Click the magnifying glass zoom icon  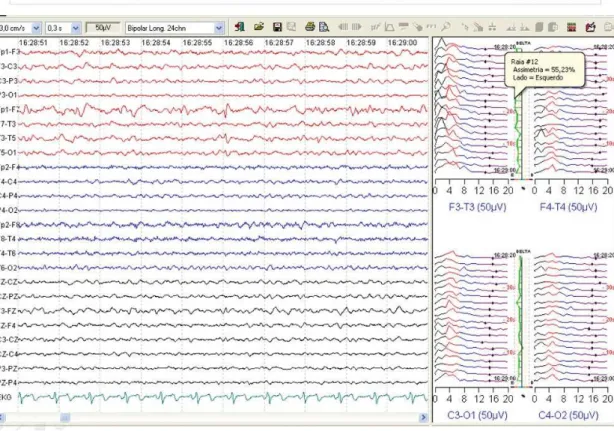point(446,27)
